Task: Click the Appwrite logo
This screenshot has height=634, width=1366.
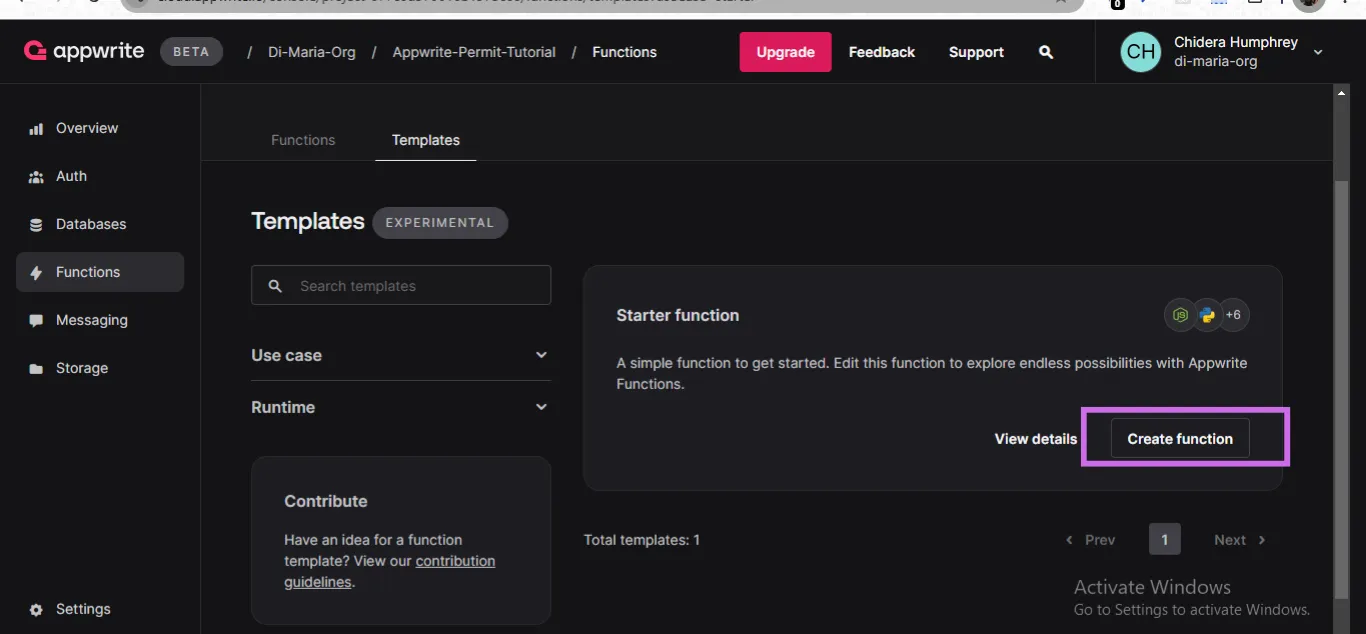Action: pos(84,51)
